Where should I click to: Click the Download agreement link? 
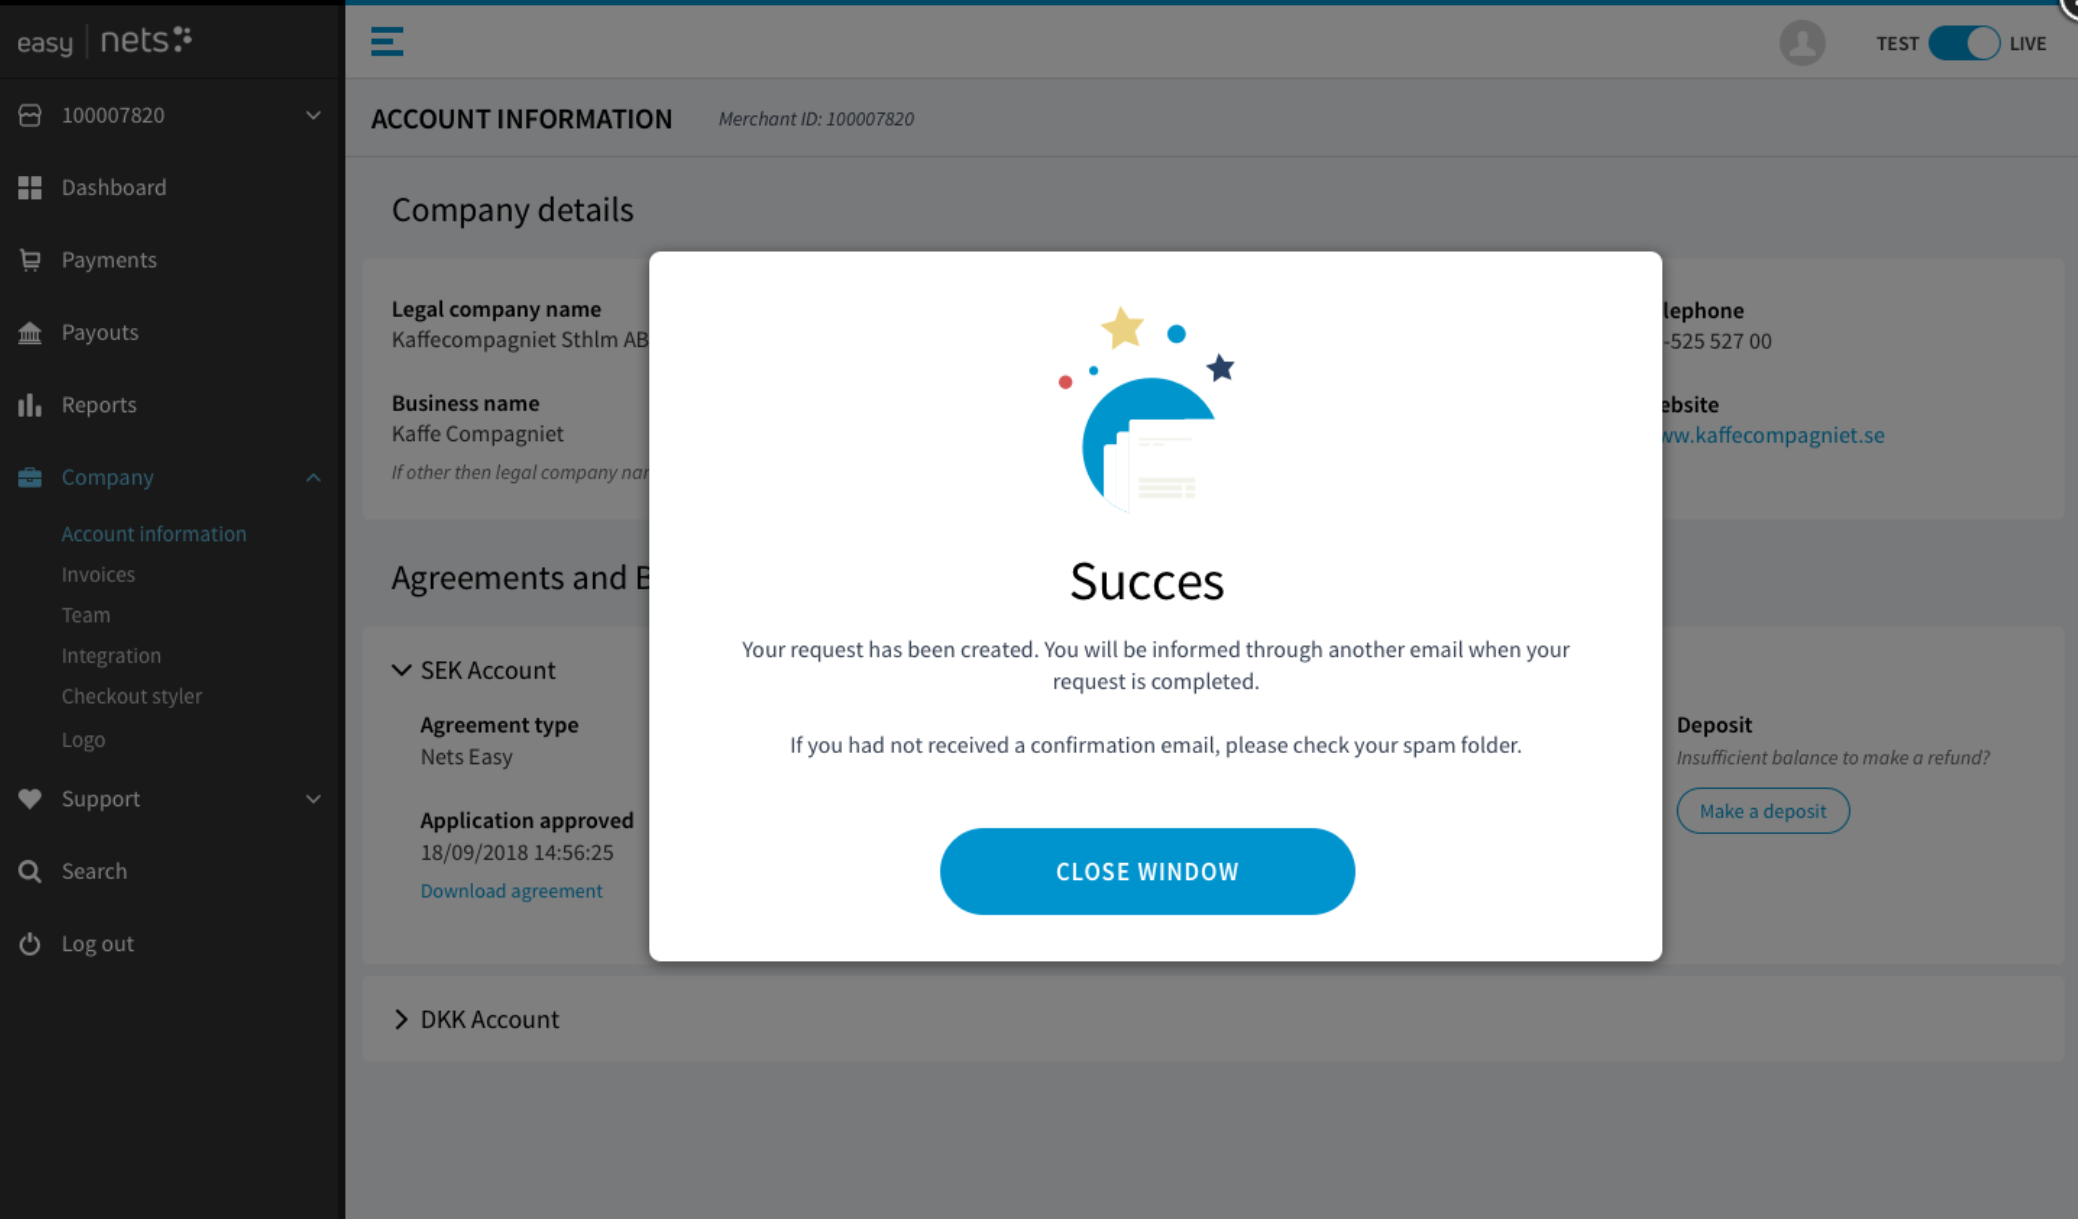[x=511, y=890]
